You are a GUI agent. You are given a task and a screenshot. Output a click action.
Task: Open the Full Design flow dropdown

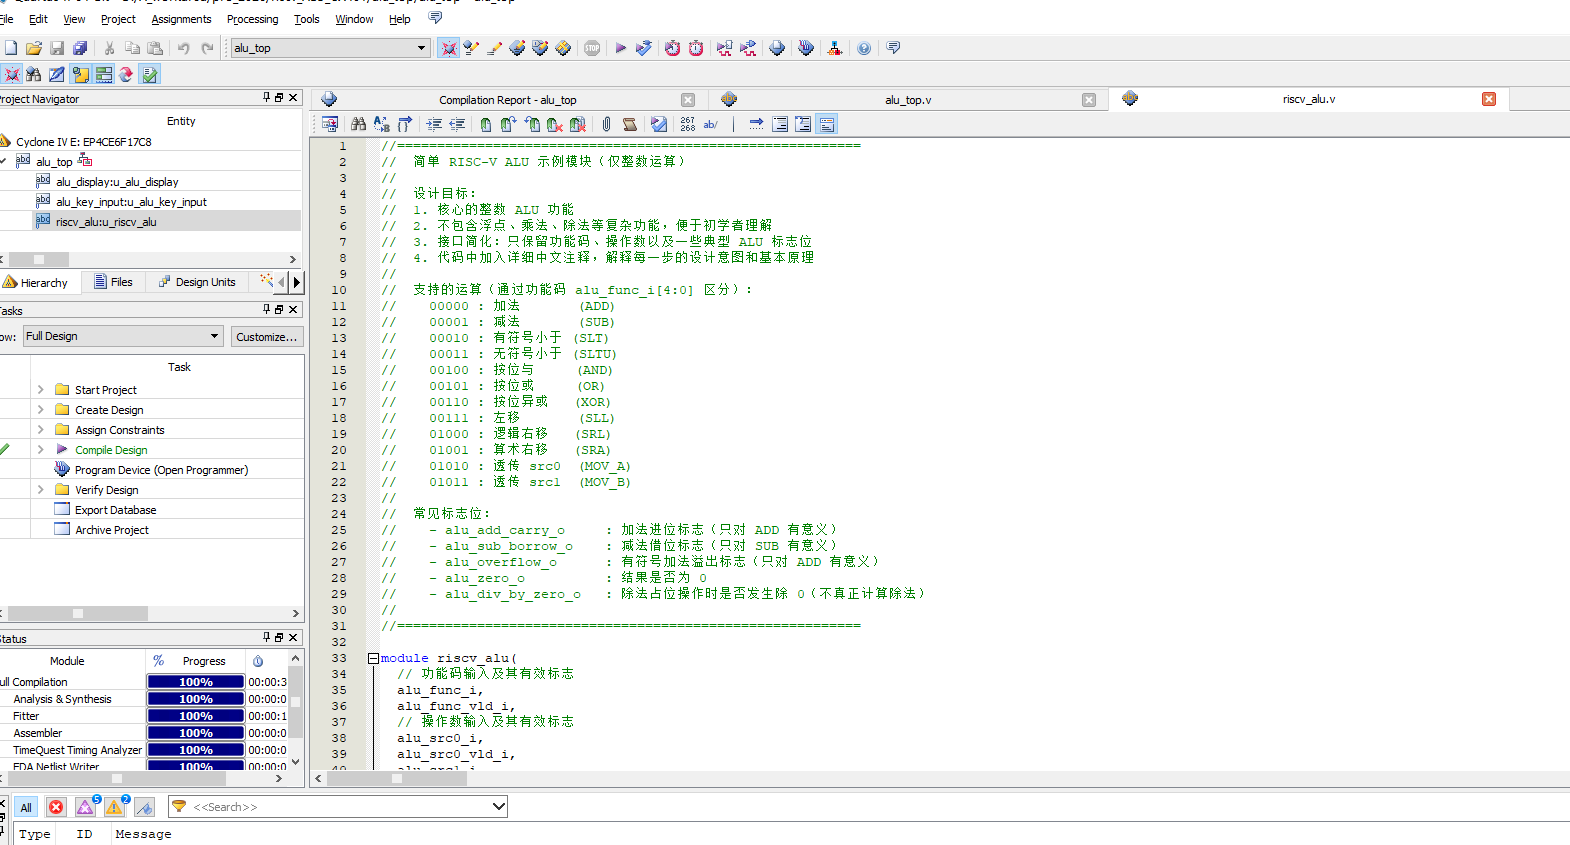214,336
